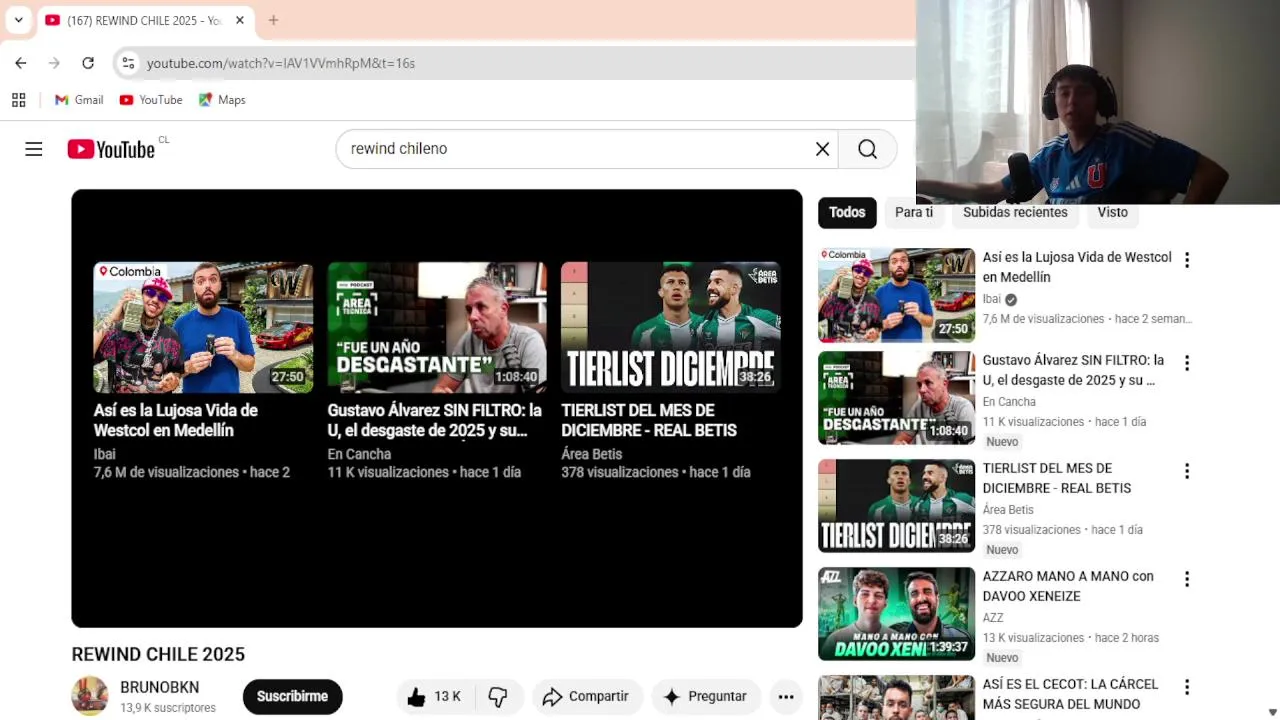This screenshot has width=1280, height=720.
Task: Like the video with thumbs up
Action: [x=416, y=697]
